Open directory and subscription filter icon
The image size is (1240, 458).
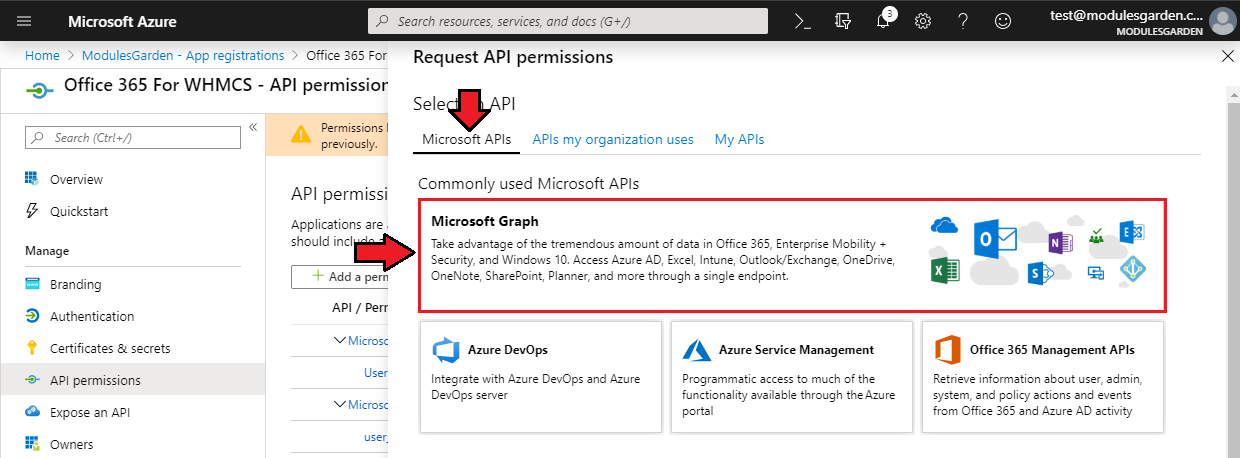842,21
